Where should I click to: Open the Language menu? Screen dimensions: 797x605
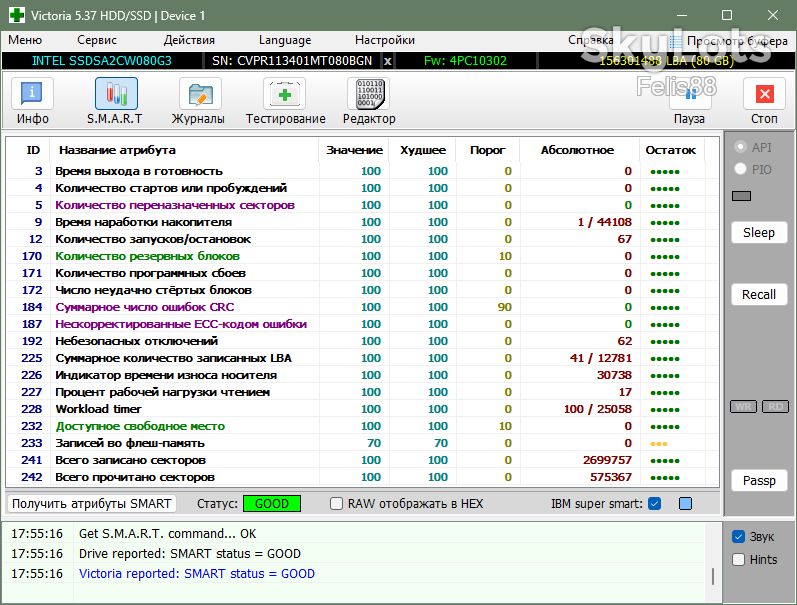(x=285, y=40)
